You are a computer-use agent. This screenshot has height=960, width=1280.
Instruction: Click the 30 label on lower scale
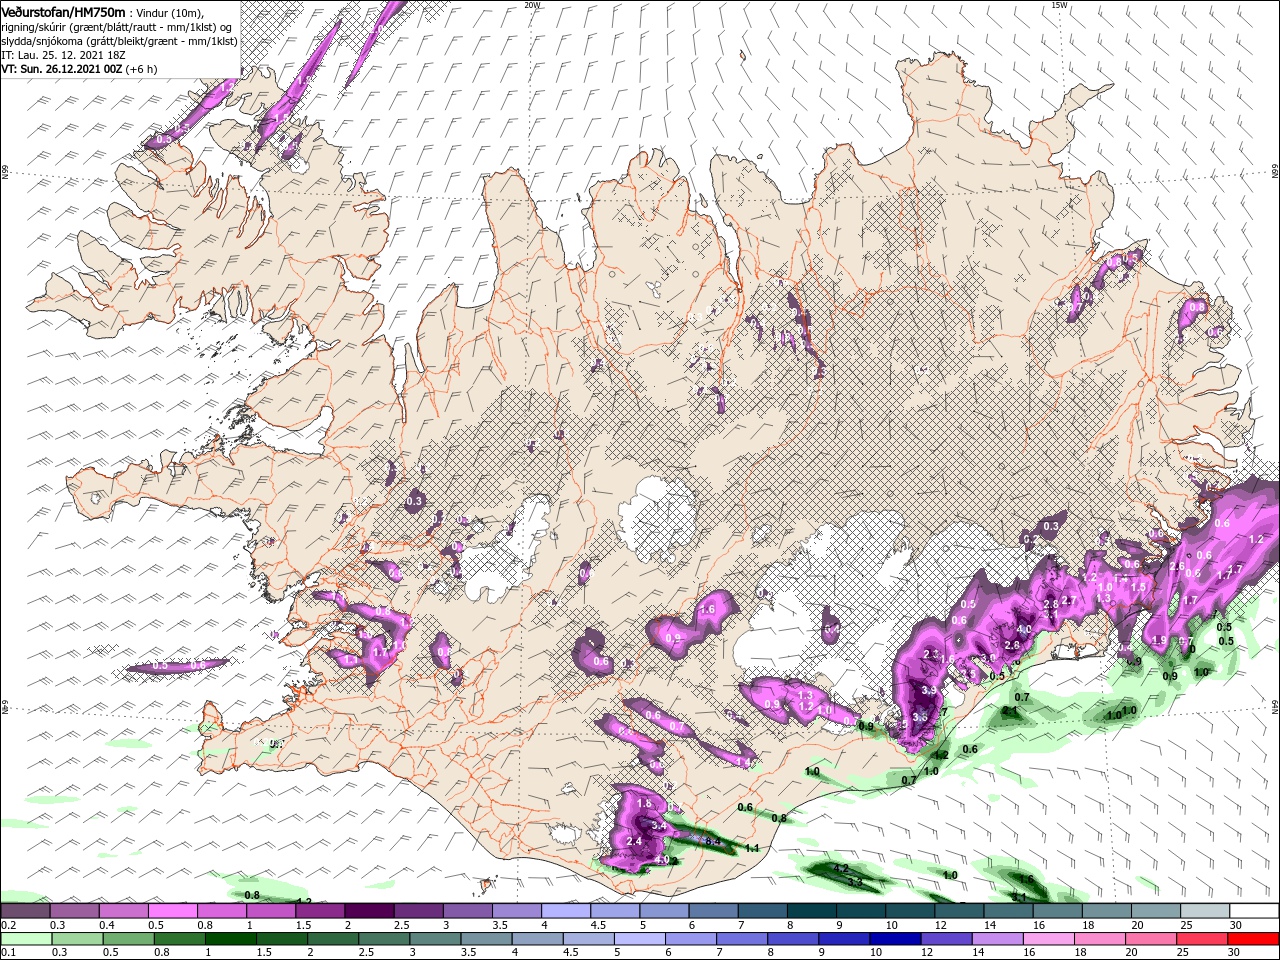[1233, 951]
